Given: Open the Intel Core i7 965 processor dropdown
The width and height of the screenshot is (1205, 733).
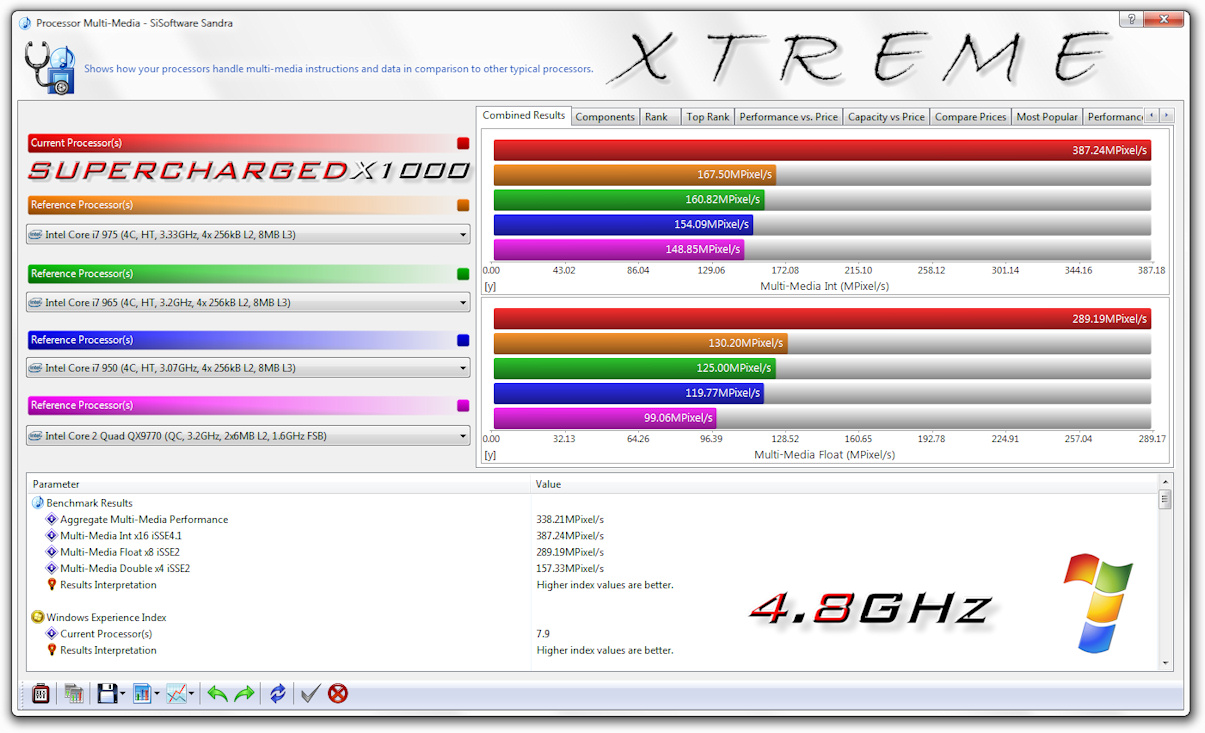Looking at the screenshot, I should point(248,302).
